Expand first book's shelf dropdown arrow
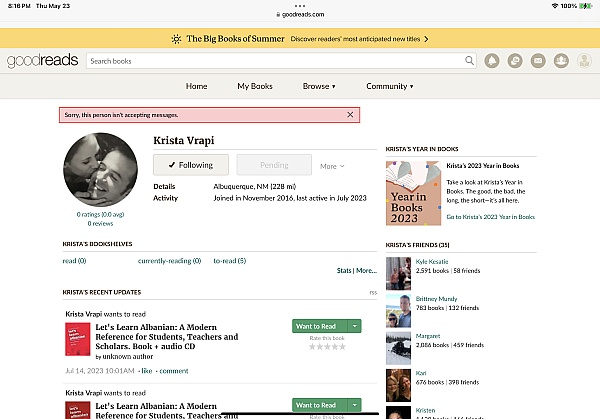 [x=354, y=326]
